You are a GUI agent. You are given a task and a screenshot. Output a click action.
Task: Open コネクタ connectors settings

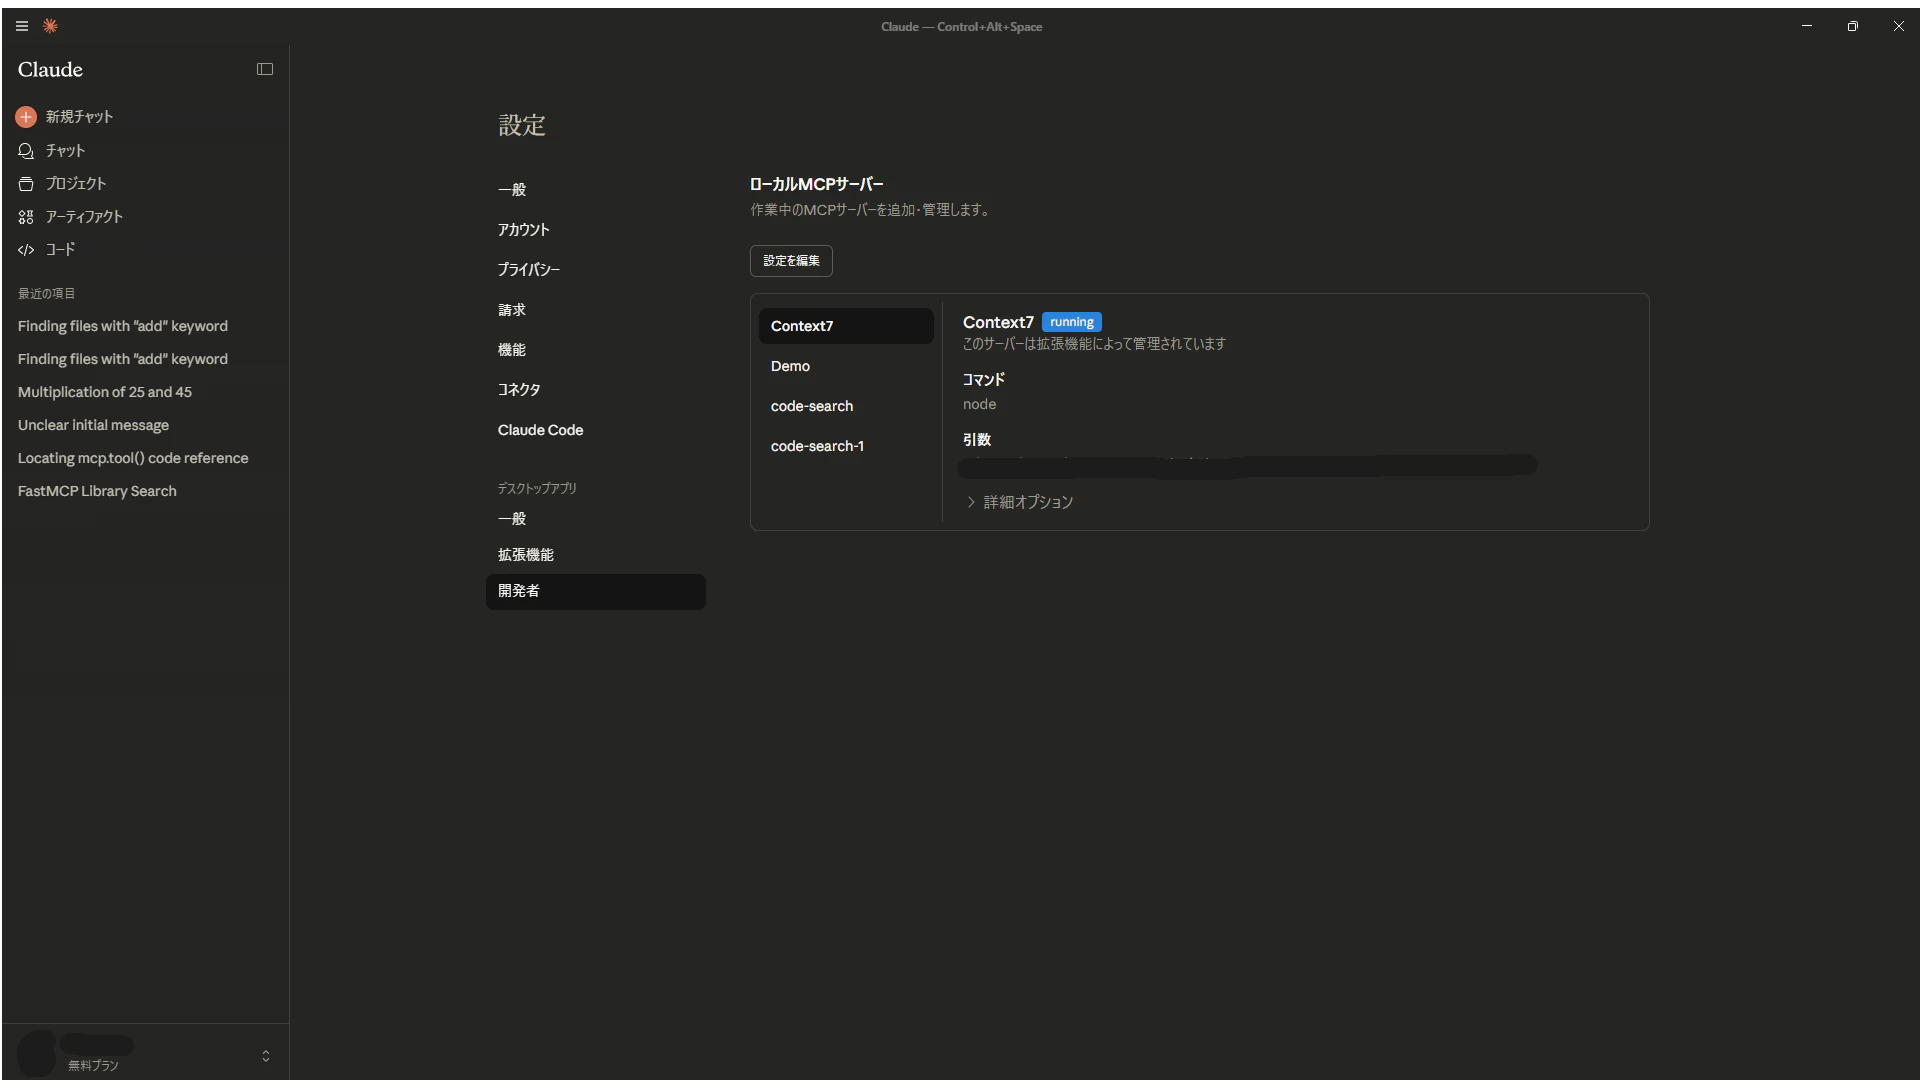[x=596, y=389]
